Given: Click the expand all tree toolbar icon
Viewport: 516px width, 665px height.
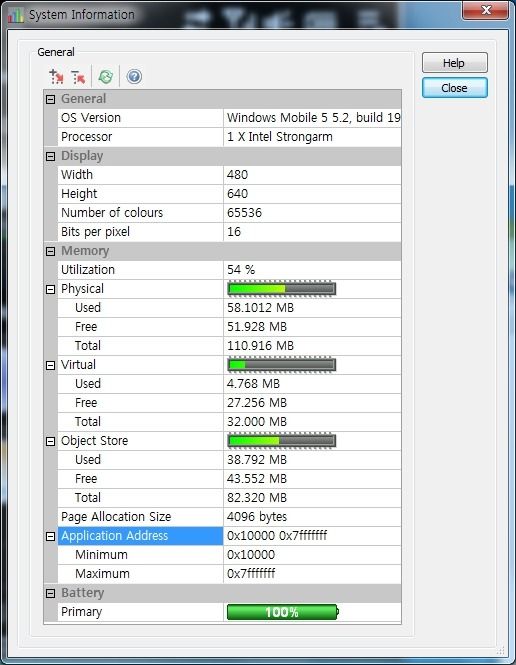Looking at the screenshot, I should click(x=56, y=77).
